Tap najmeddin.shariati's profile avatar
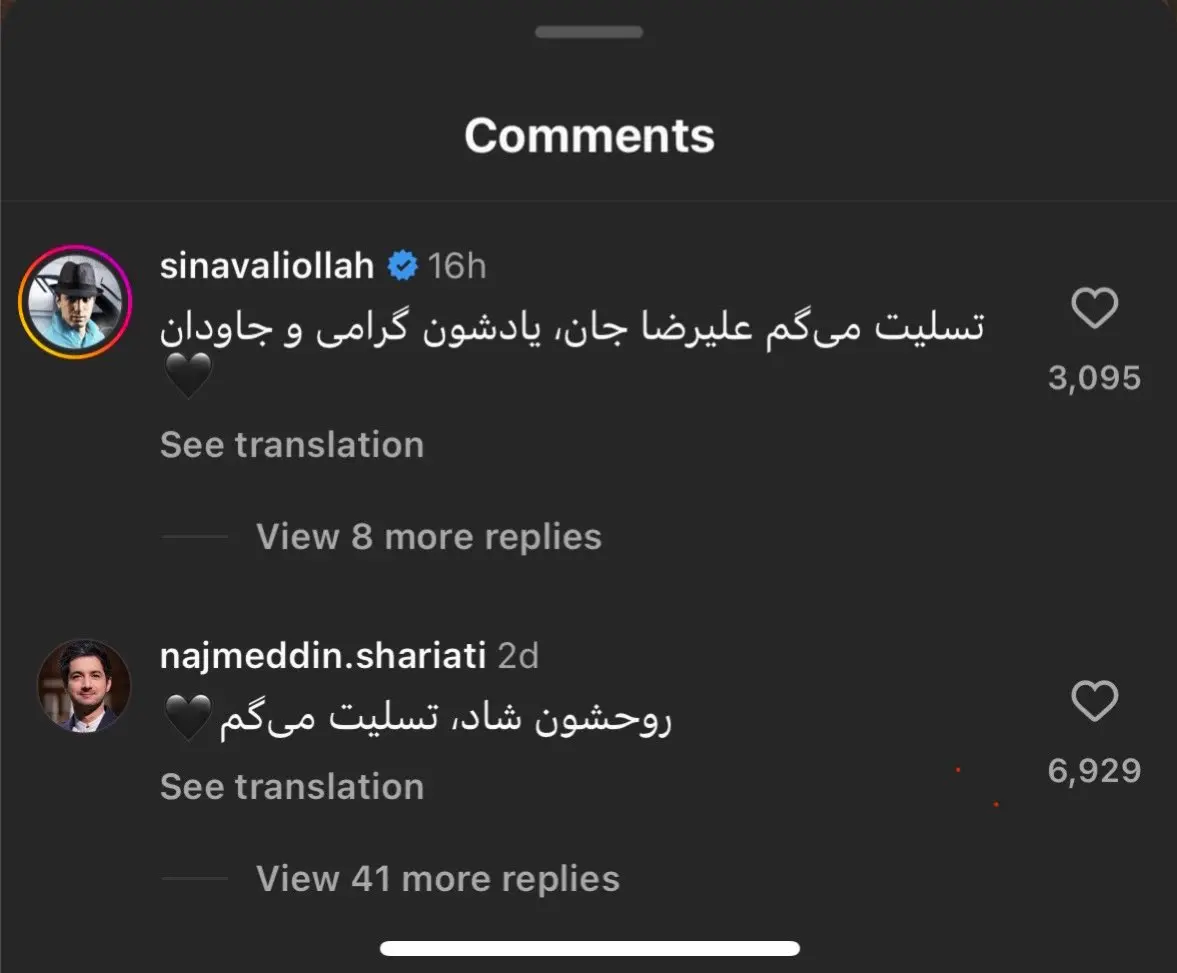Viewport: 1177px width, 973px height. point(84,686)
